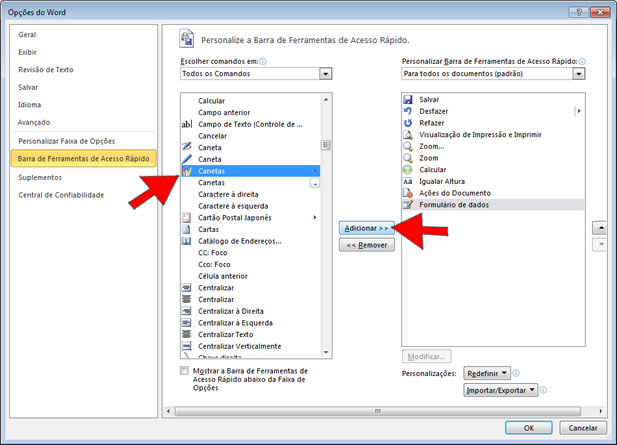This screenshot has width=617, height=445.
Task: Open the Redefinir dropdown
Action: point(487,373)
